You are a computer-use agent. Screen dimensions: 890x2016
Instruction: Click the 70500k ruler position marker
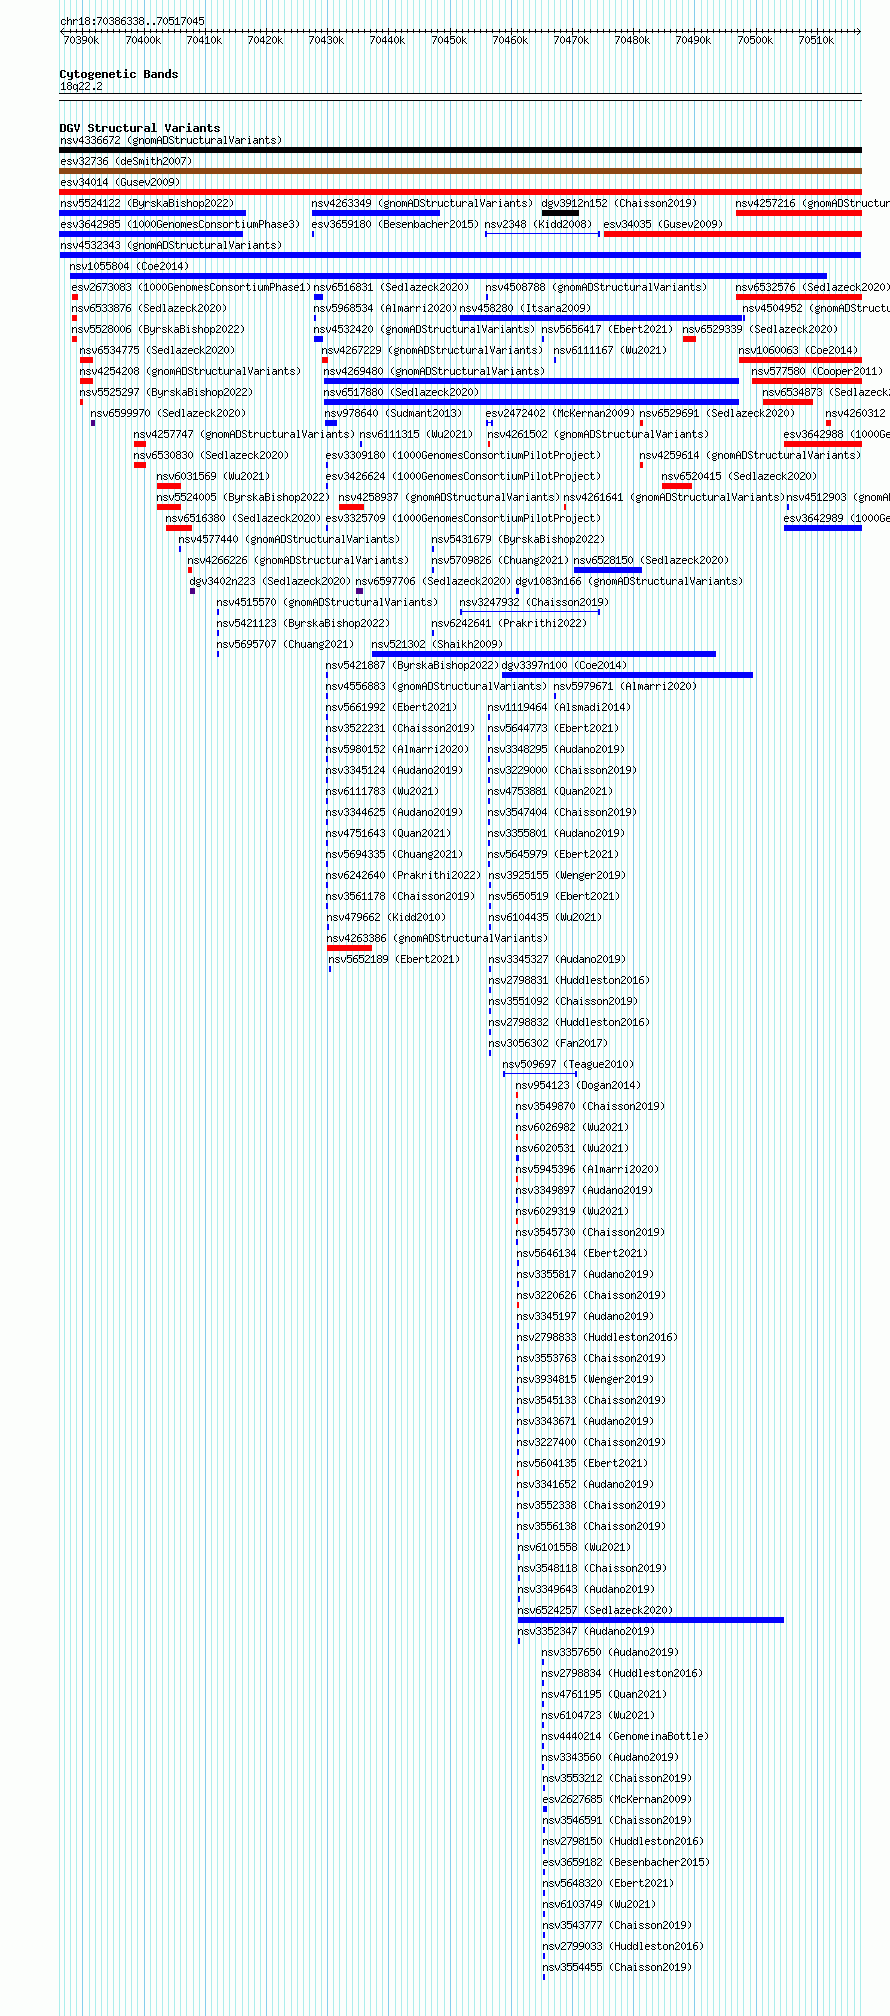tap(755, 40)
